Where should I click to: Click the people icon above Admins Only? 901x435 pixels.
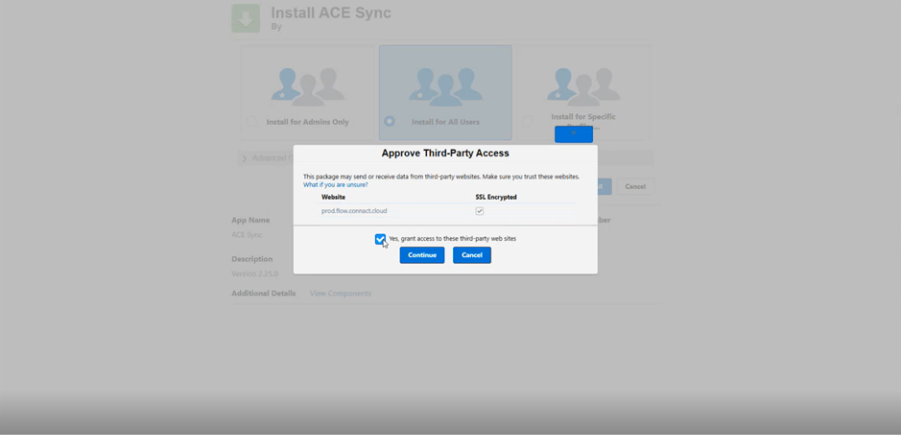point(307,87)
